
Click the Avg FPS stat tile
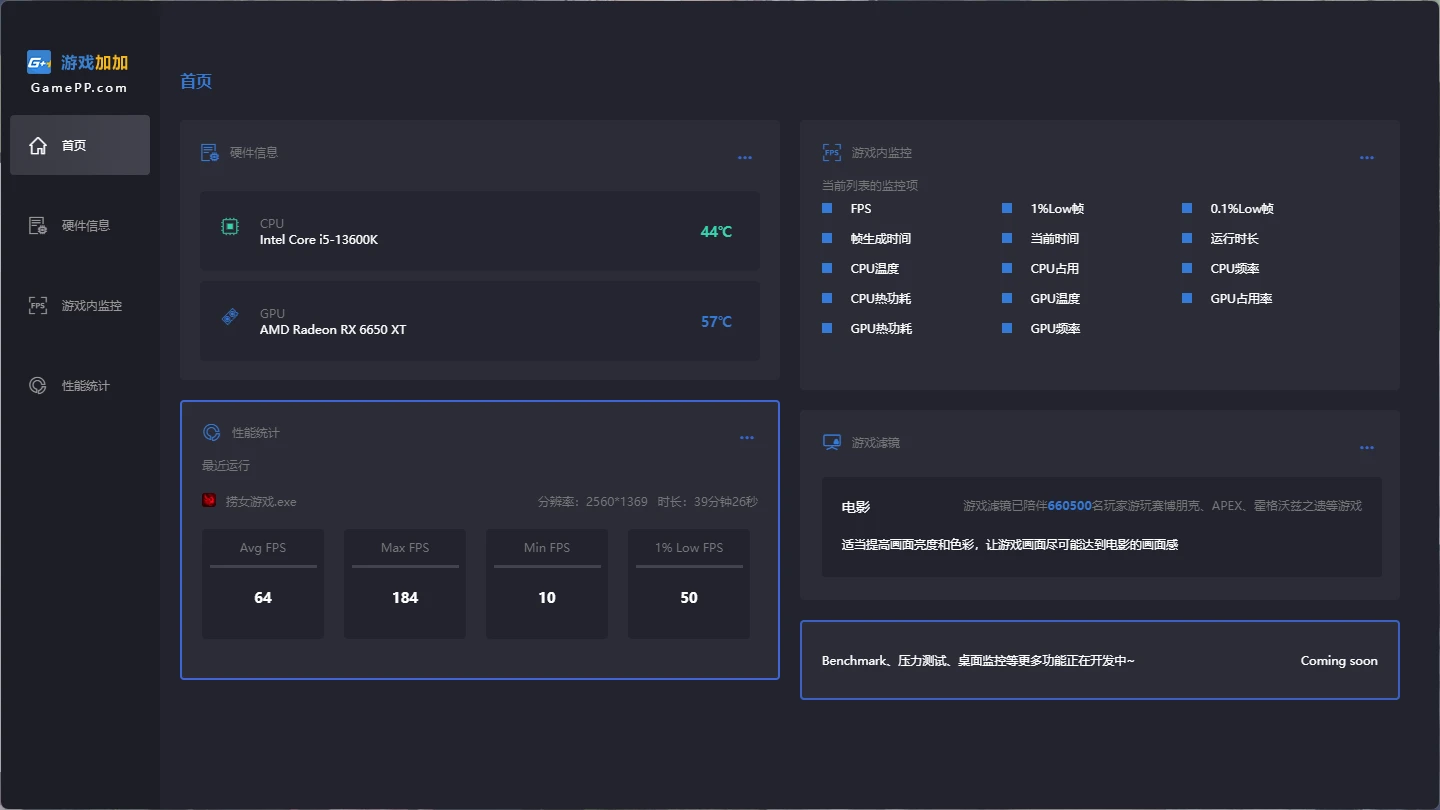[x=263, y=584]
